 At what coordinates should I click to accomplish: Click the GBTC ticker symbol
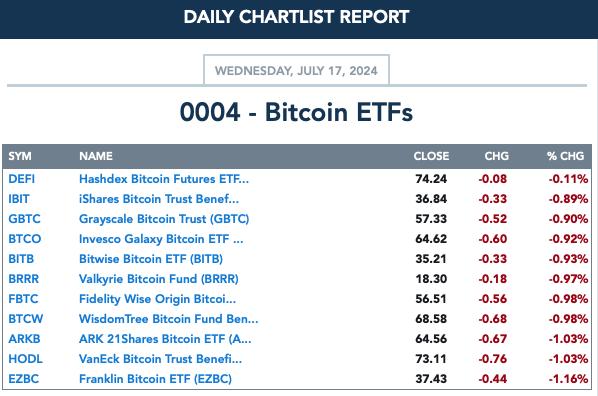coord(24,219)
